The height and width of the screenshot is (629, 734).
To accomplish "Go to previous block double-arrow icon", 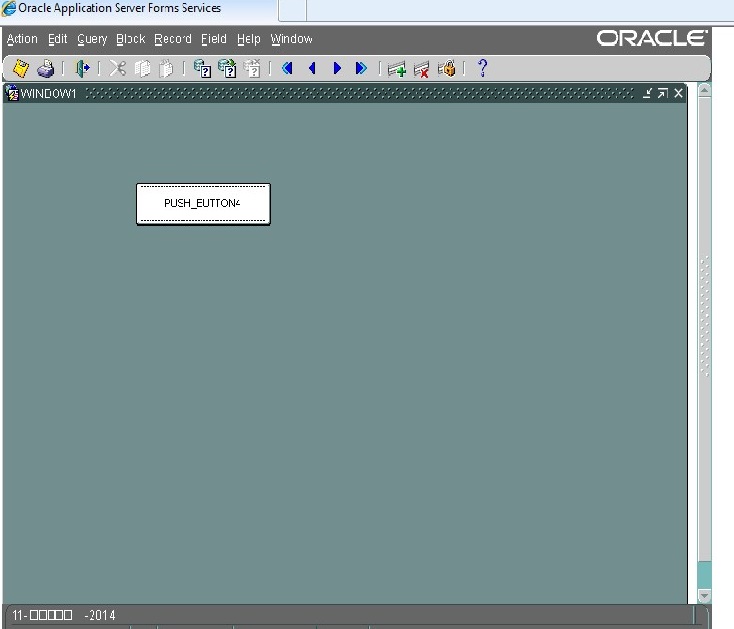I will pyautogui.click(x=287, y=68).
